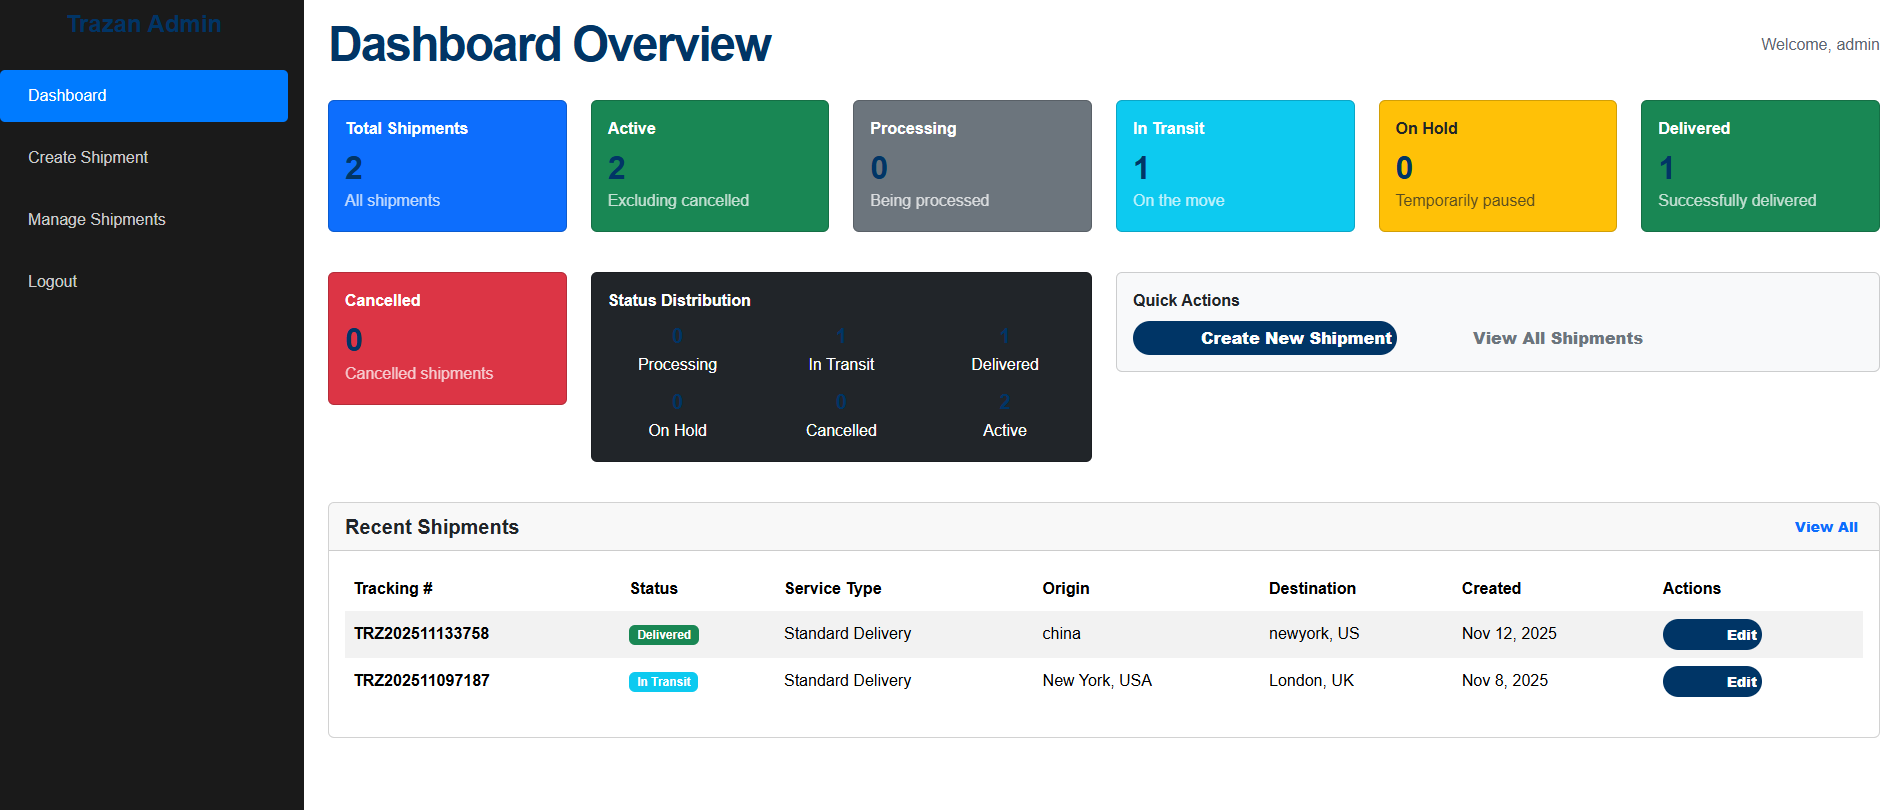Edit shipment TRZ202511133758
The image size is (1885, 810).
(x=1711, y=635)
